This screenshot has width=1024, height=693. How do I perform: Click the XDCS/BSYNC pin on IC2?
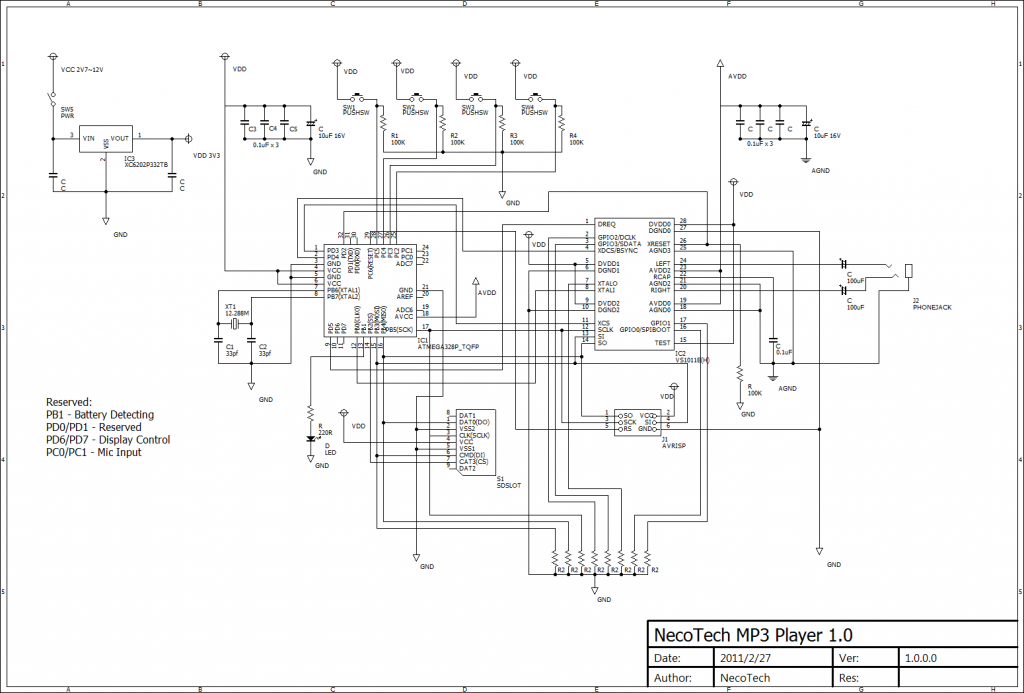click(618, 250)
